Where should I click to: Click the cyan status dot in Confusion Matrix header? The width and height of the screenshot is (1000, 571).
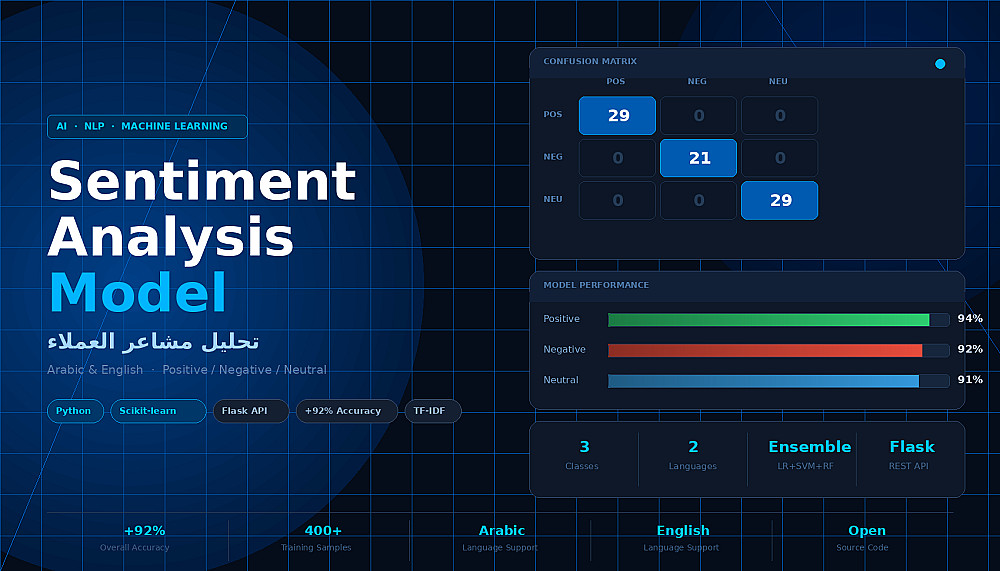(939, 64)
